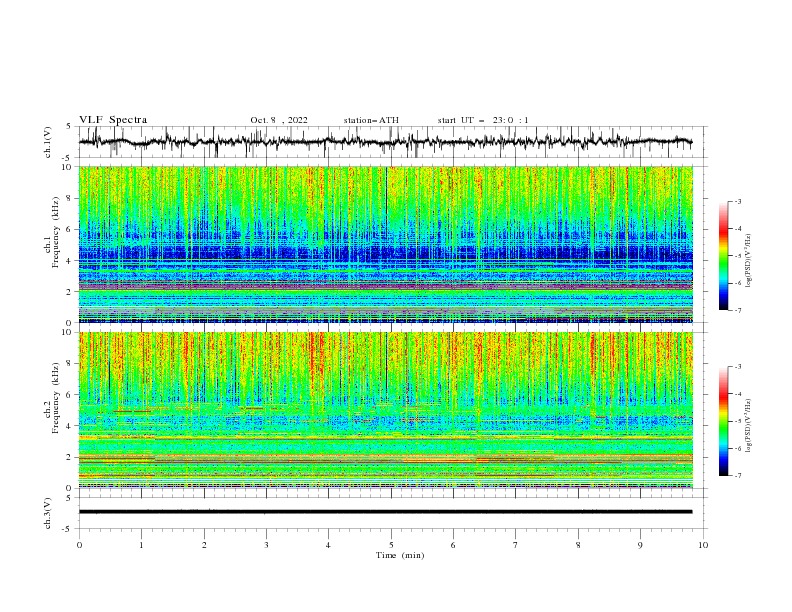The image size is (792, 612).
Task: Click inside the ch.1 spectrogram panel
Action: point(386,244)
